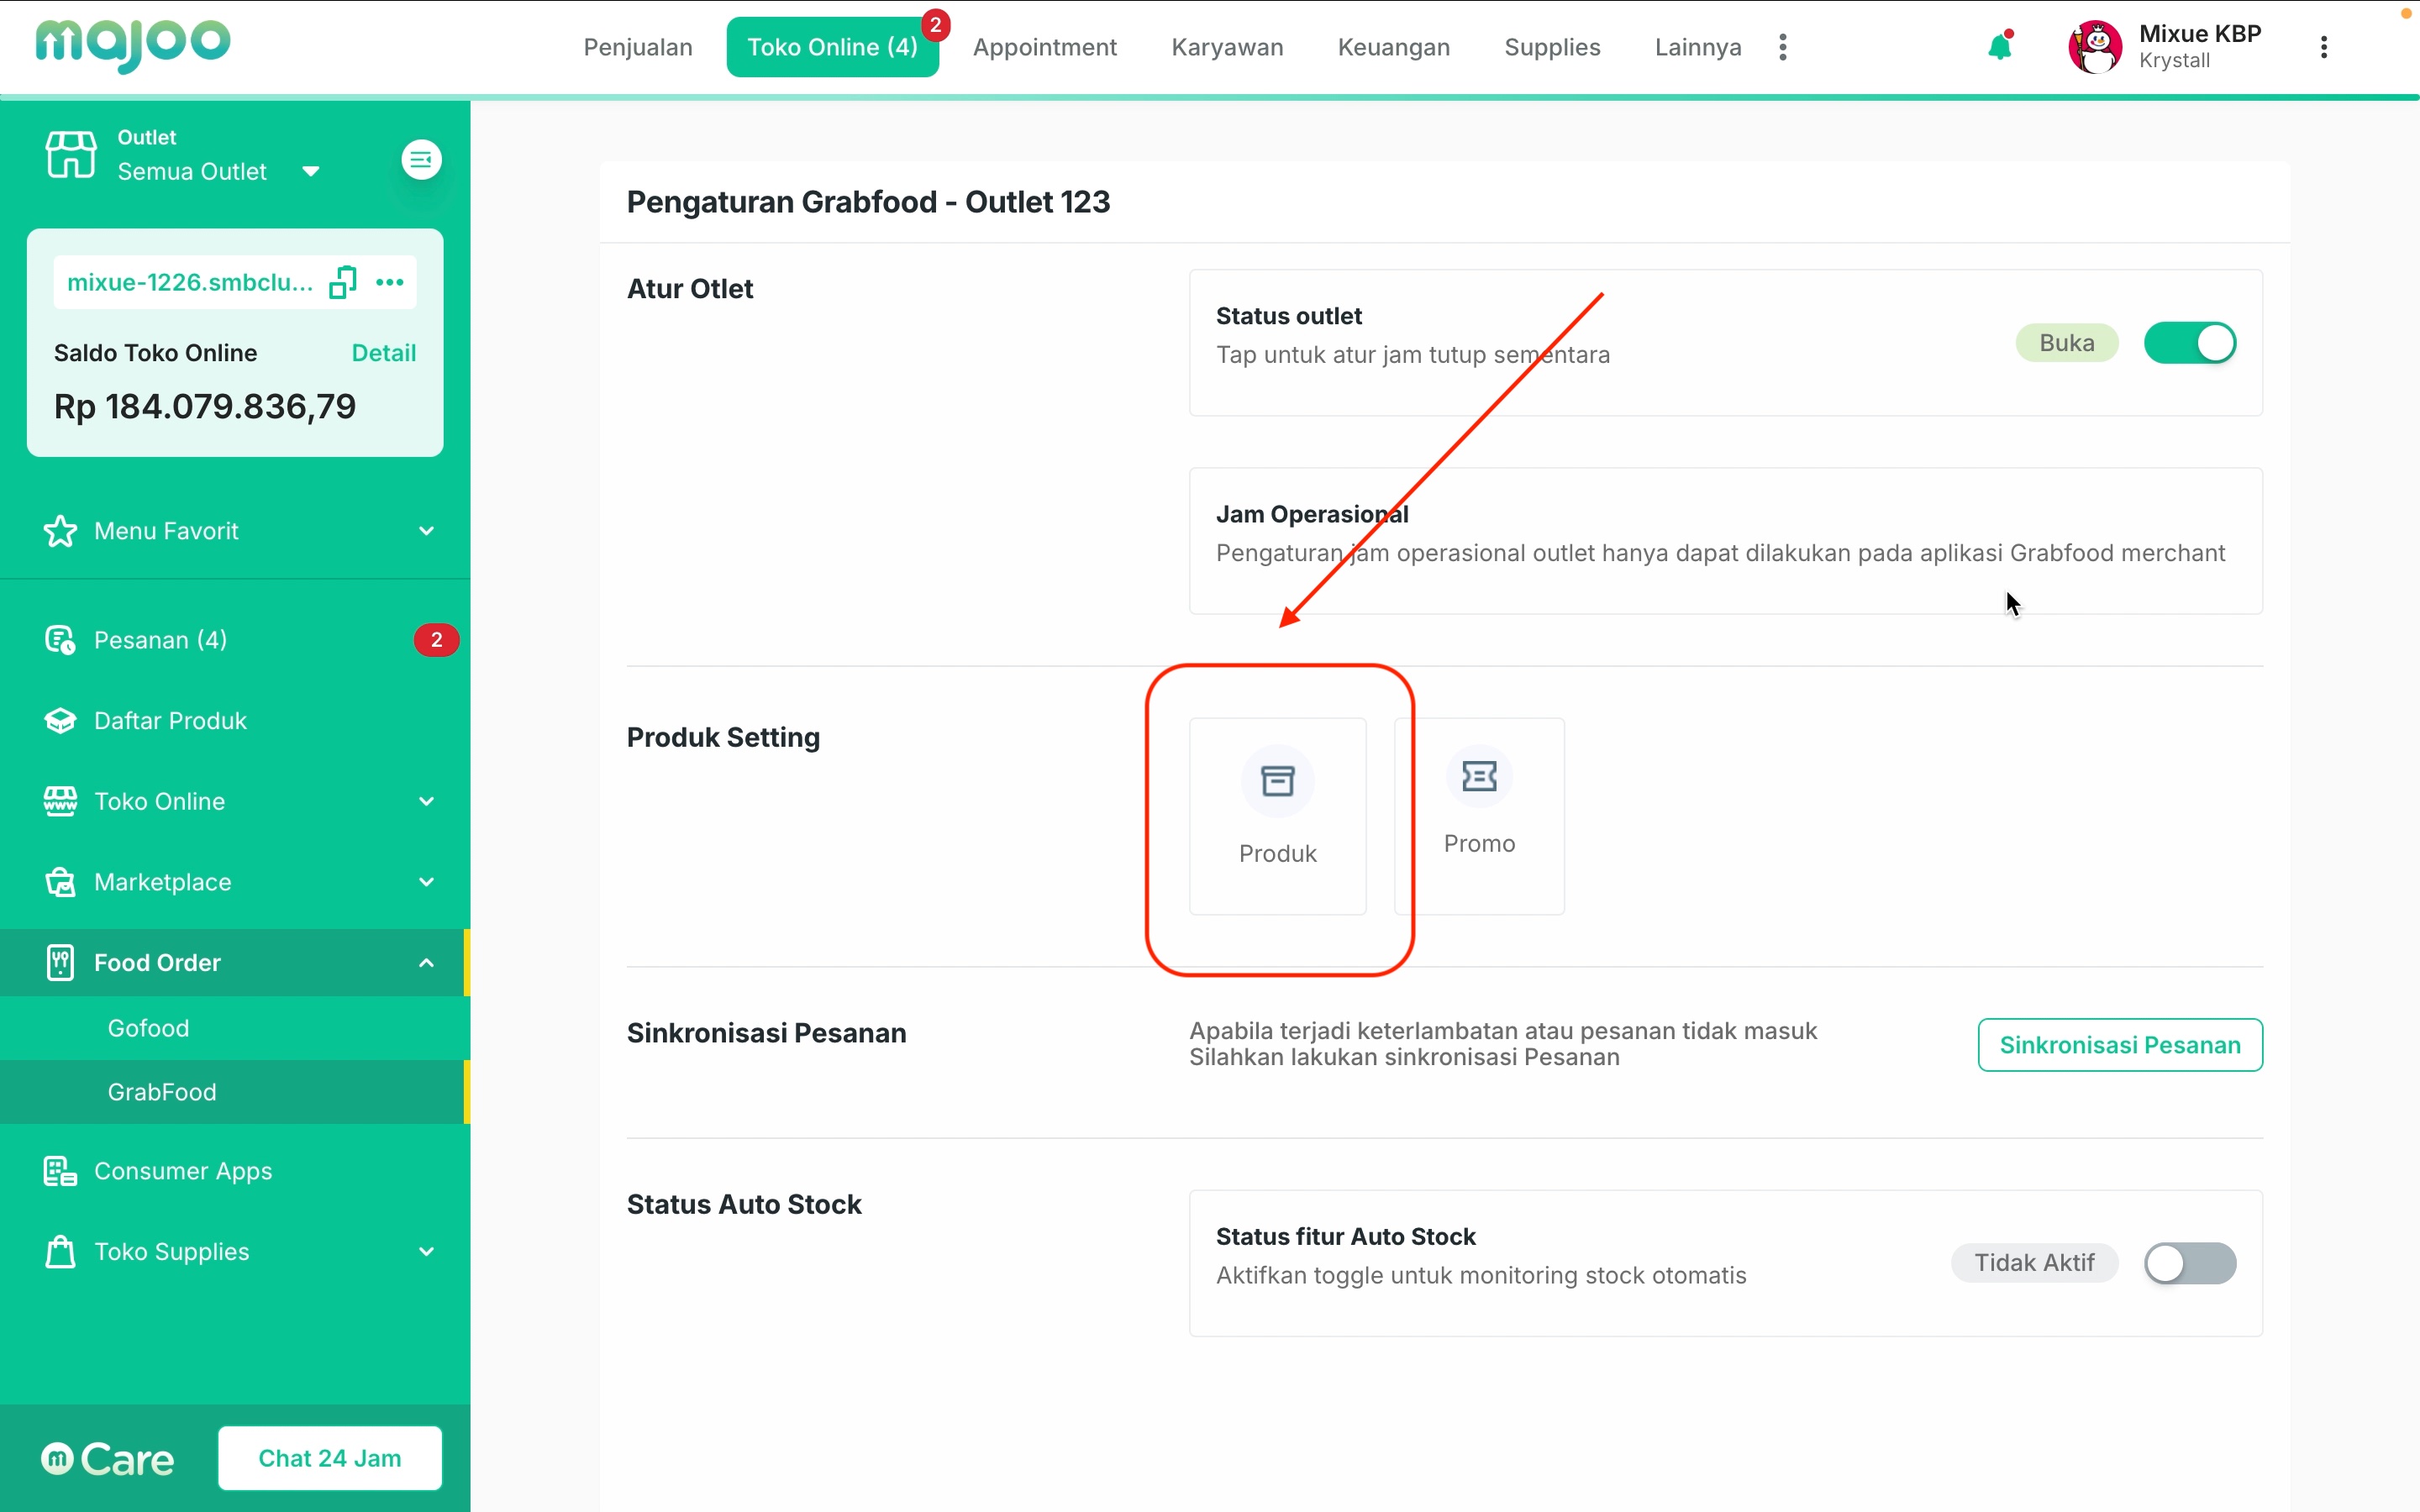Copy the mixue-1226 store link
This screenshot has height=1512, width=2420.
point(343,282)
